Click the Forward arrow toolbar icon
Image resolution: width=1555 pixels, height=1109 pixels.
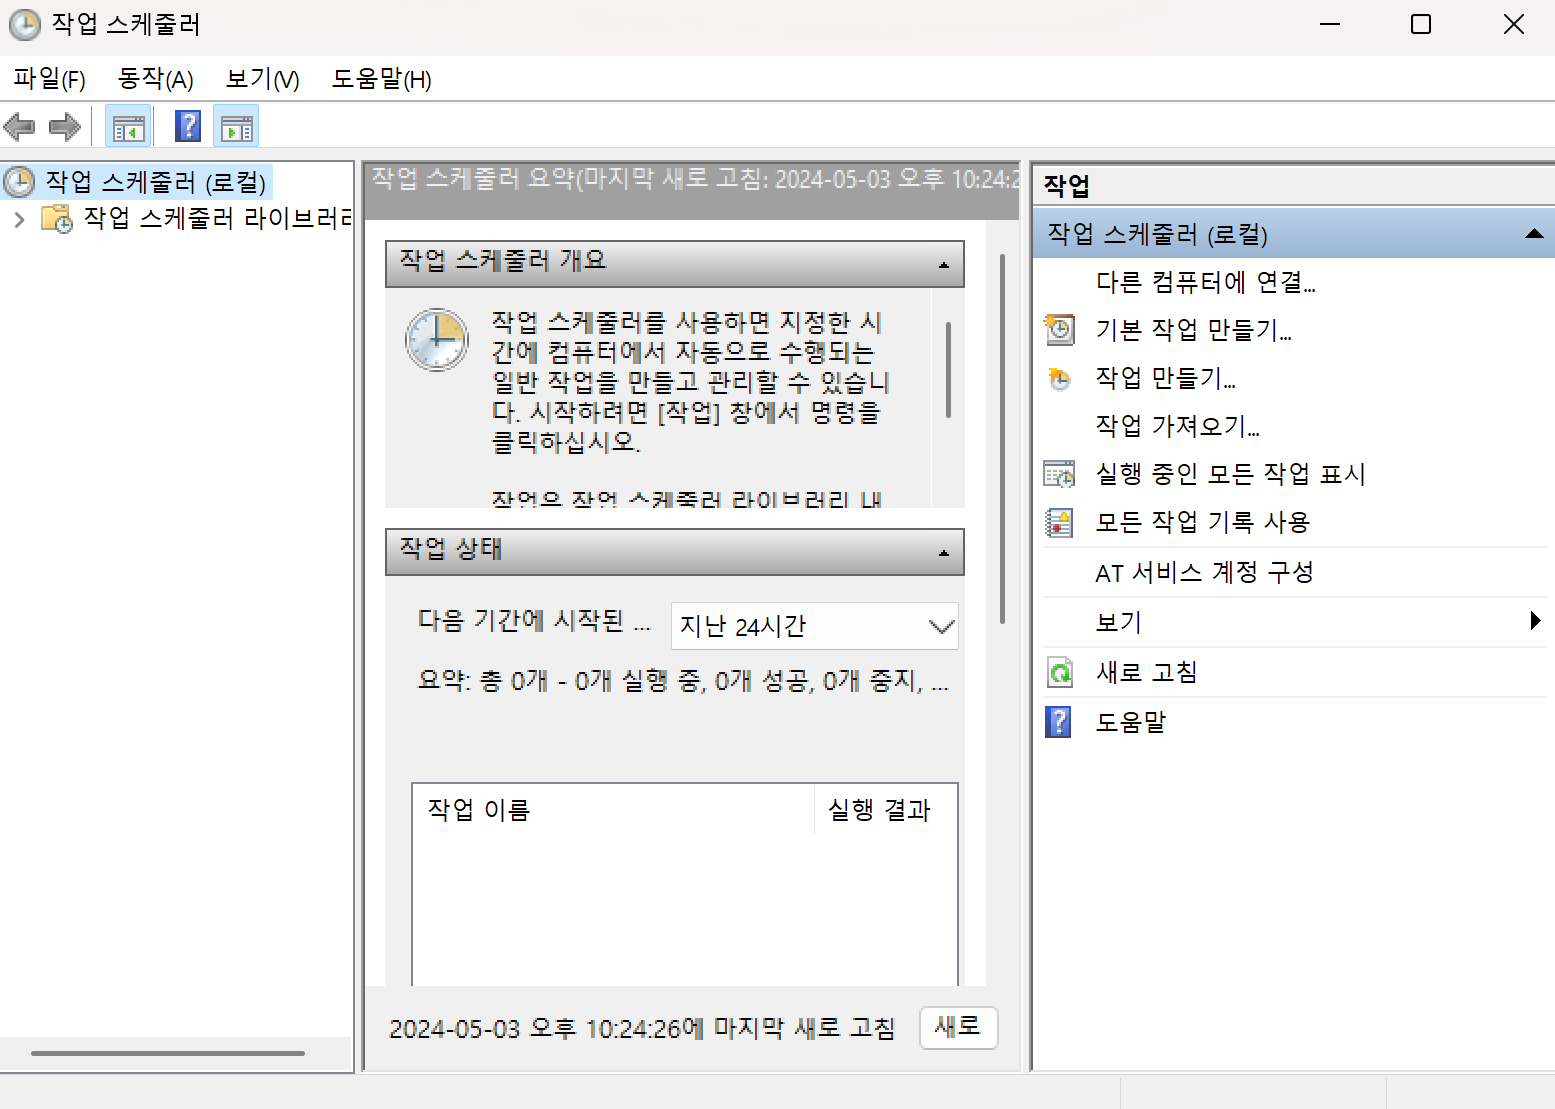(x=65, y=127)
